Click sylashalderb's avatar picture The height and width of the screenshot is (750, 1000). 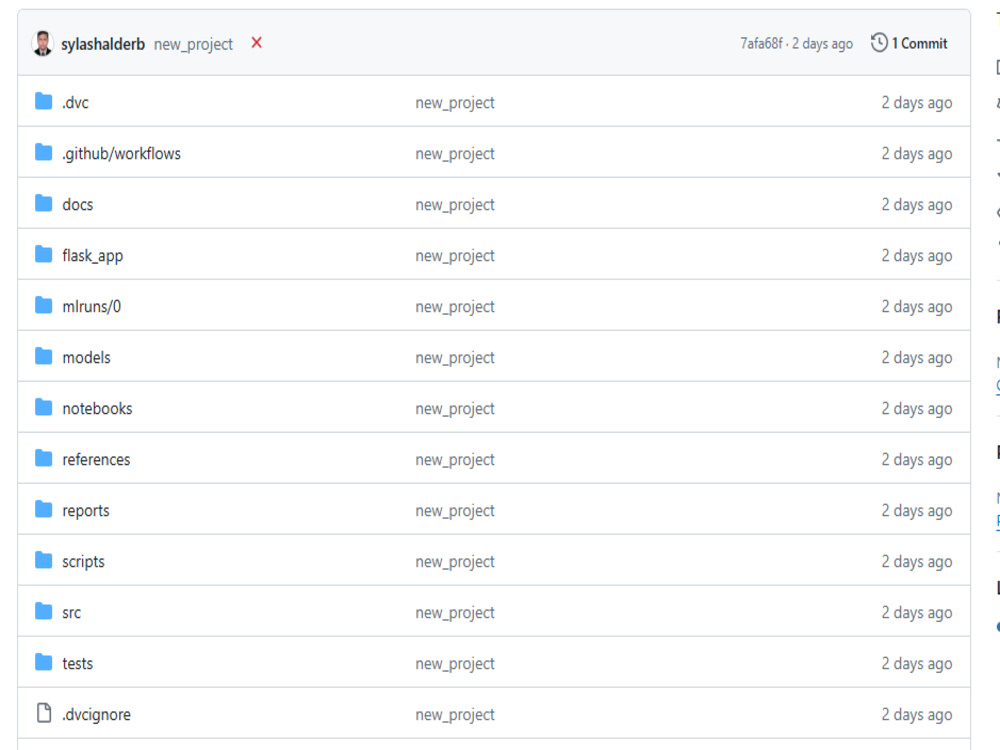pos(41,43)
